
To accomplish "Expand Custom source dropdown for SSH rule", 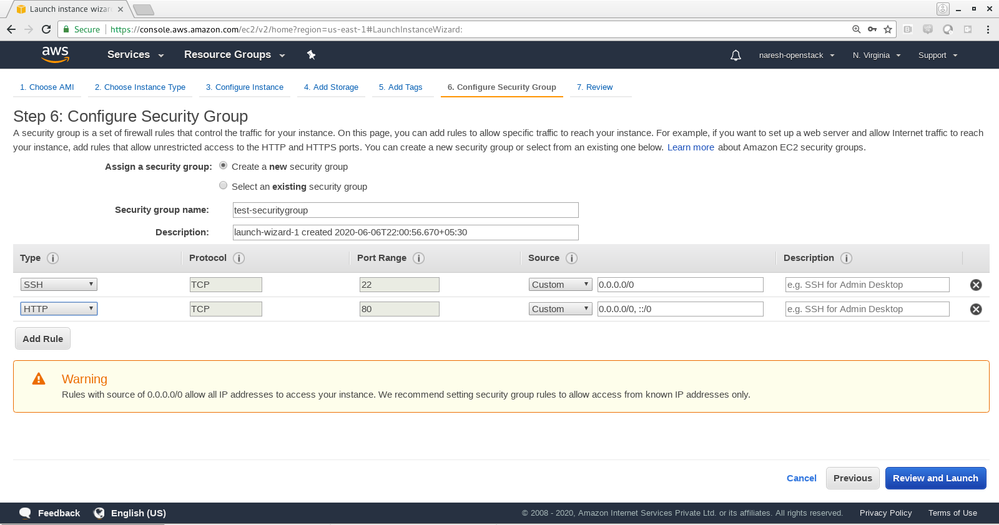I will pyautogui.click(x=560, y=285).
